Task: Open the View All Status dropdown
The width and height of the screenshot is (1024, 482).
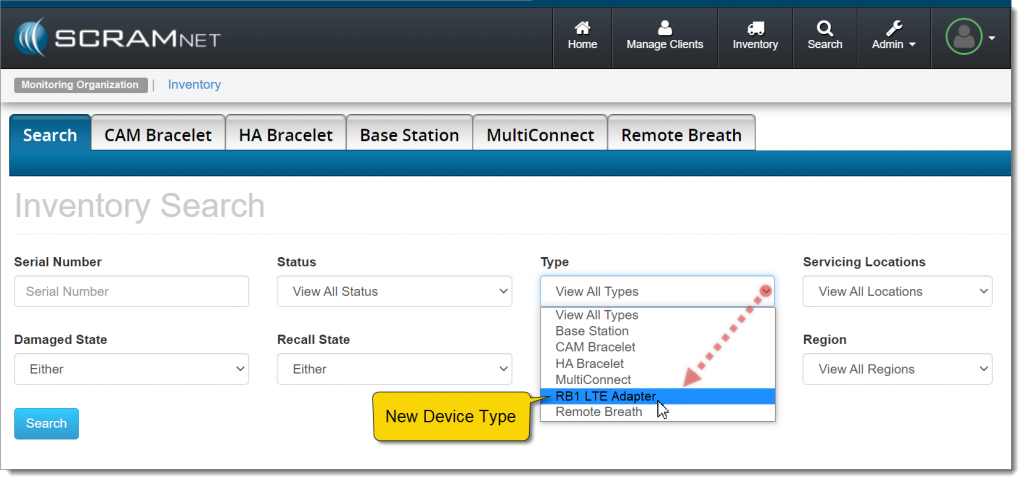Action: pos(394,291)
